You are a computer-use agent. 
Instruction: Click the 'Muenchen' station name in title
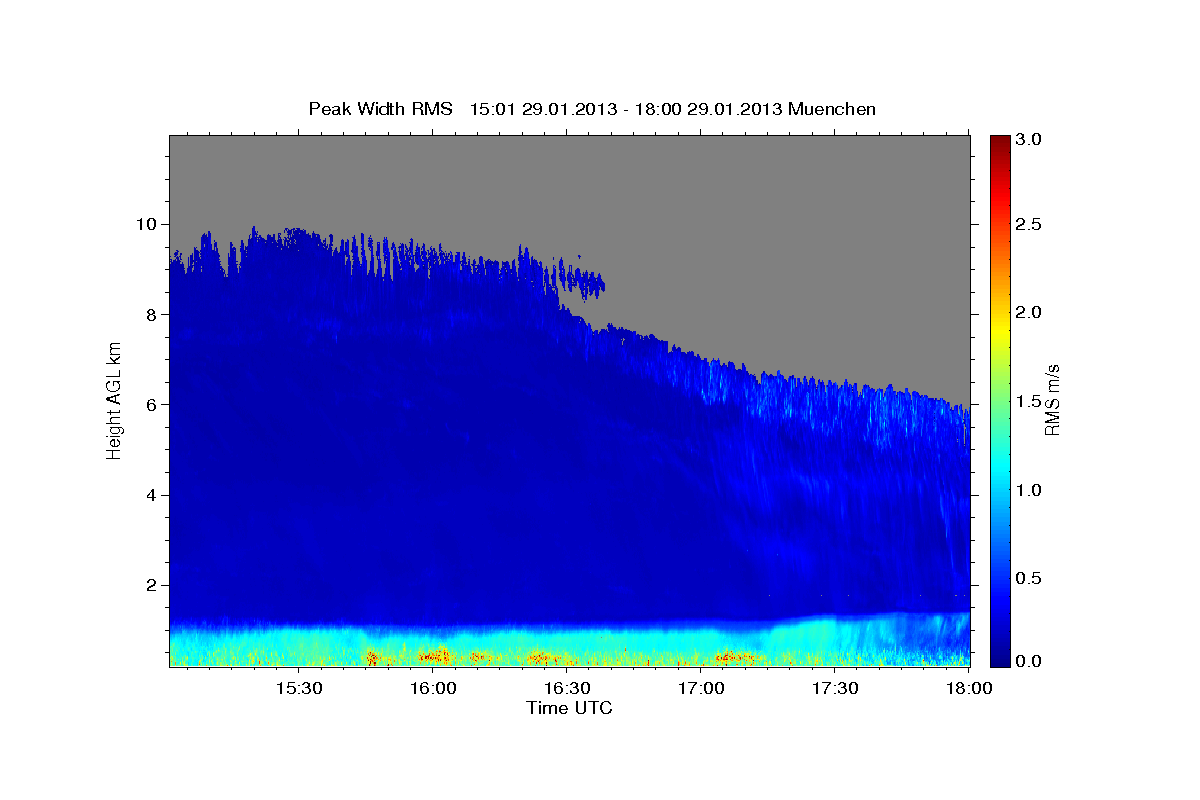[832, 108]
